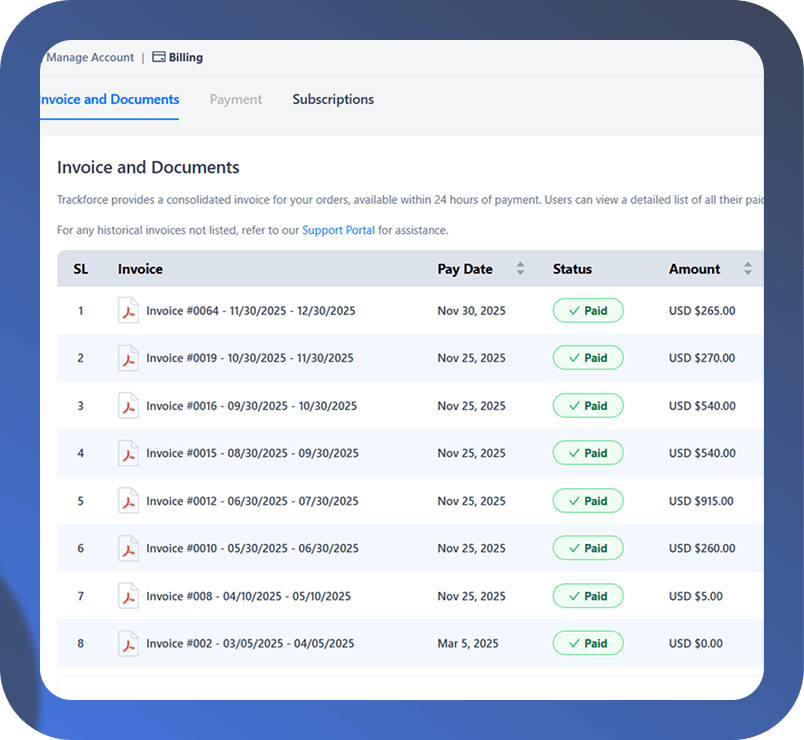Image resolution: width=804 pixels, height=740 pixels.
Task: Open Invoice #0064 - 11/30/2025 - 12/30/2025
Action: pyautogui.click(x=251, y=311)
